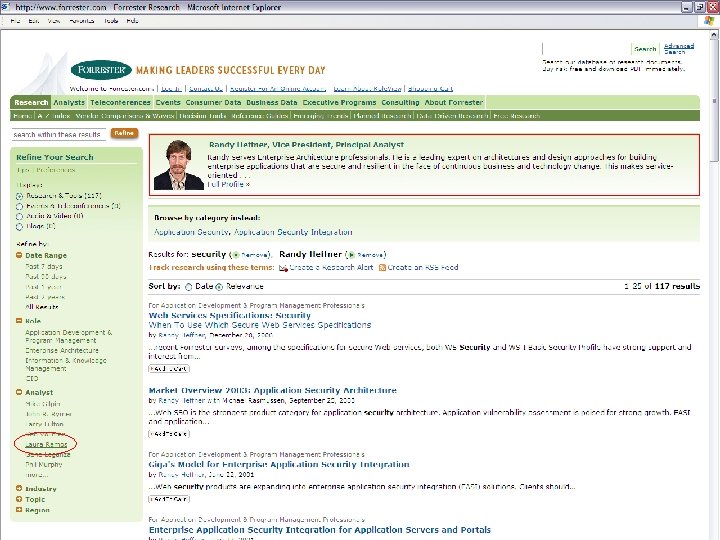Click the orange Refine button
Screen dimensions: 720x540
[124, 133]
